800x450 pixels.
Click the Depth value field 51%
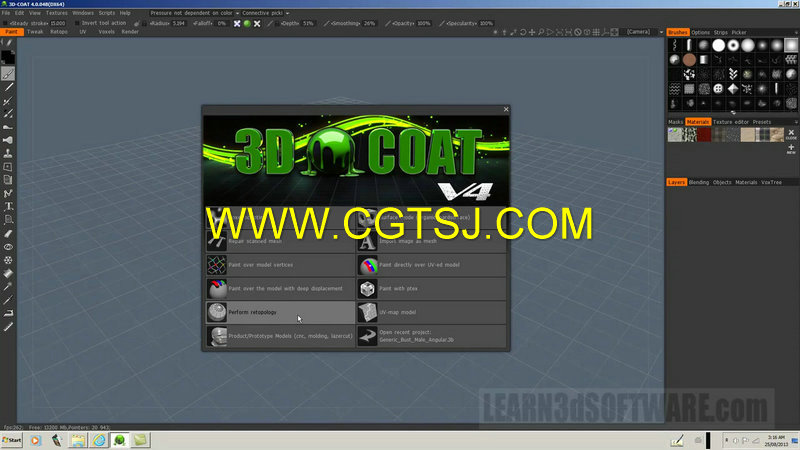tap(308, 23)
